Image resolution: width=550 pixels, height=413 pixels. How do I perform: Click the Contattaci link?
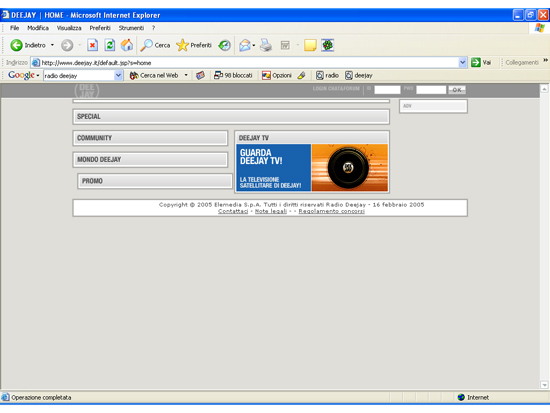coord(233,211)
